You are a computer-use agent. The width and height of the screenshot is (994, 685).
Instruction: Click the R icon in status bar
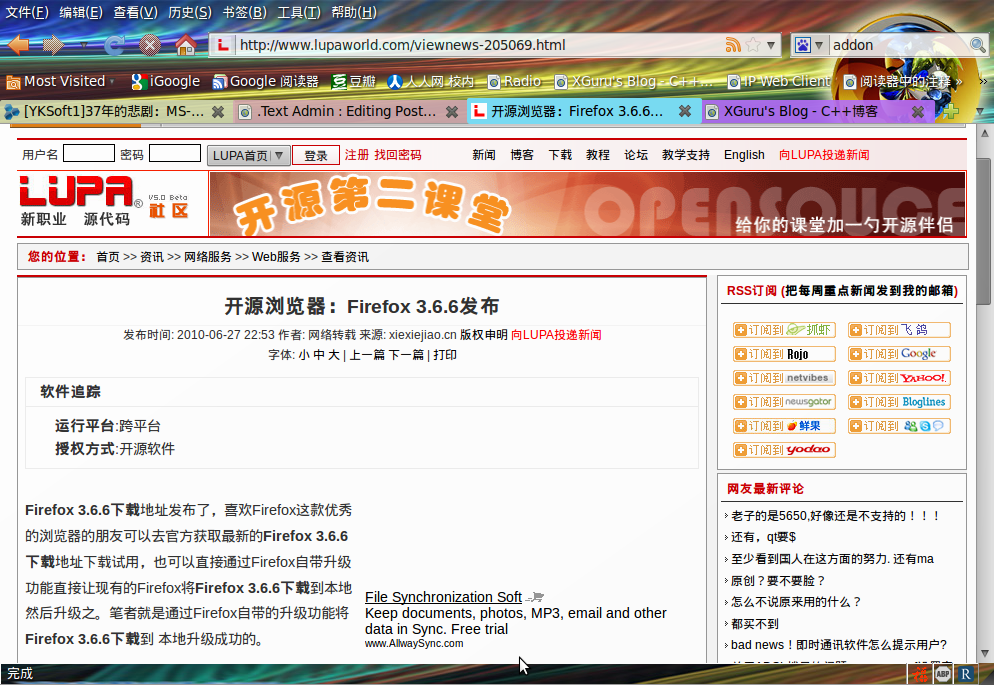click(x=965, y=674)
